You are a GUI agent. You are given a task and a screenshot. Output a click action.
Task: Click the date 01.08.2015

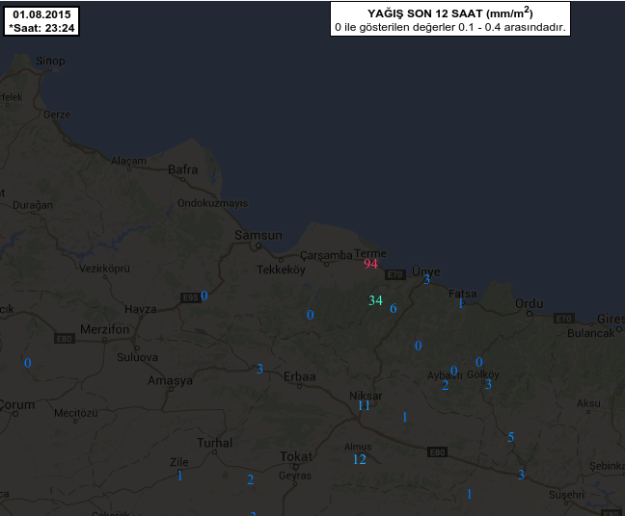pos(42,15)
